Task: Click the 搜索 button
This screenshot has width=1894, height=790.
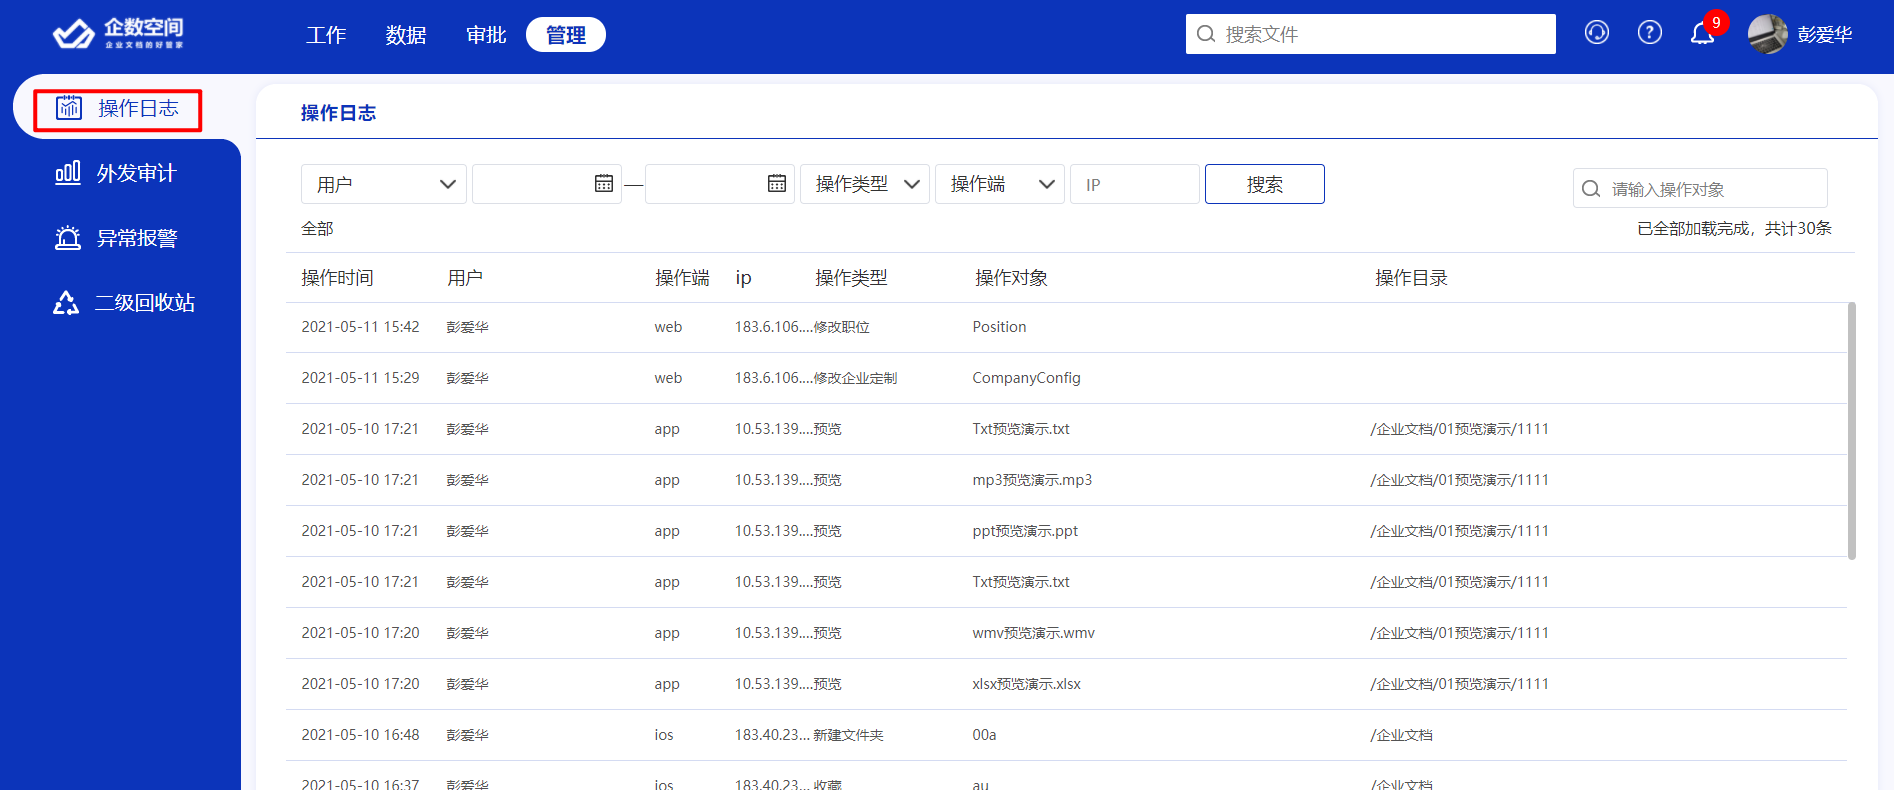Action: 1265,184
